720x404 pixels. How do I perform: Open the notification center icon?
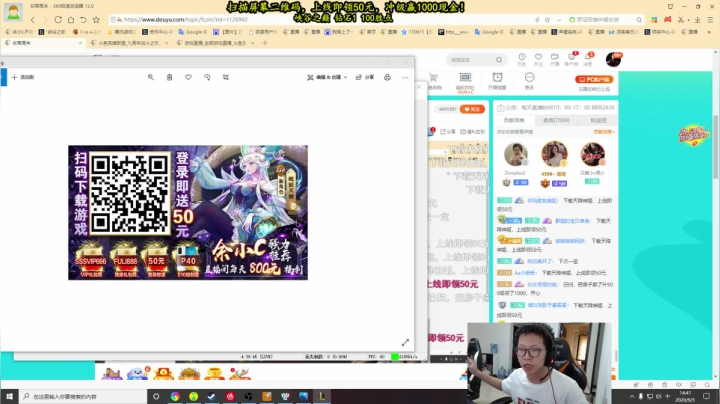[707, 396]
